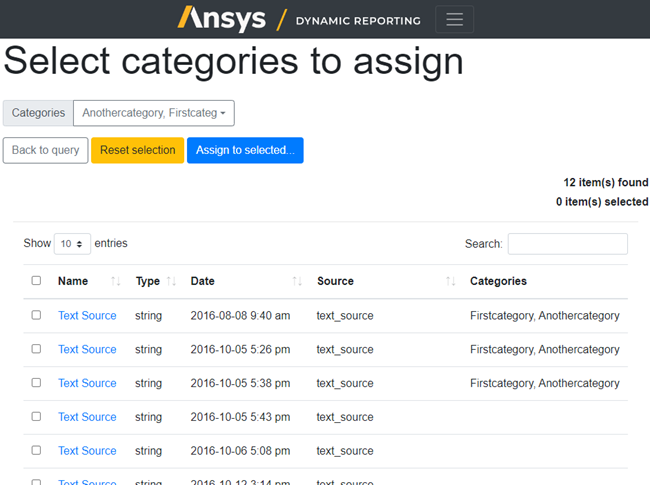Change the Show entries count dropdown
This screenshot has height=485, width=650.
pos(72,244)
